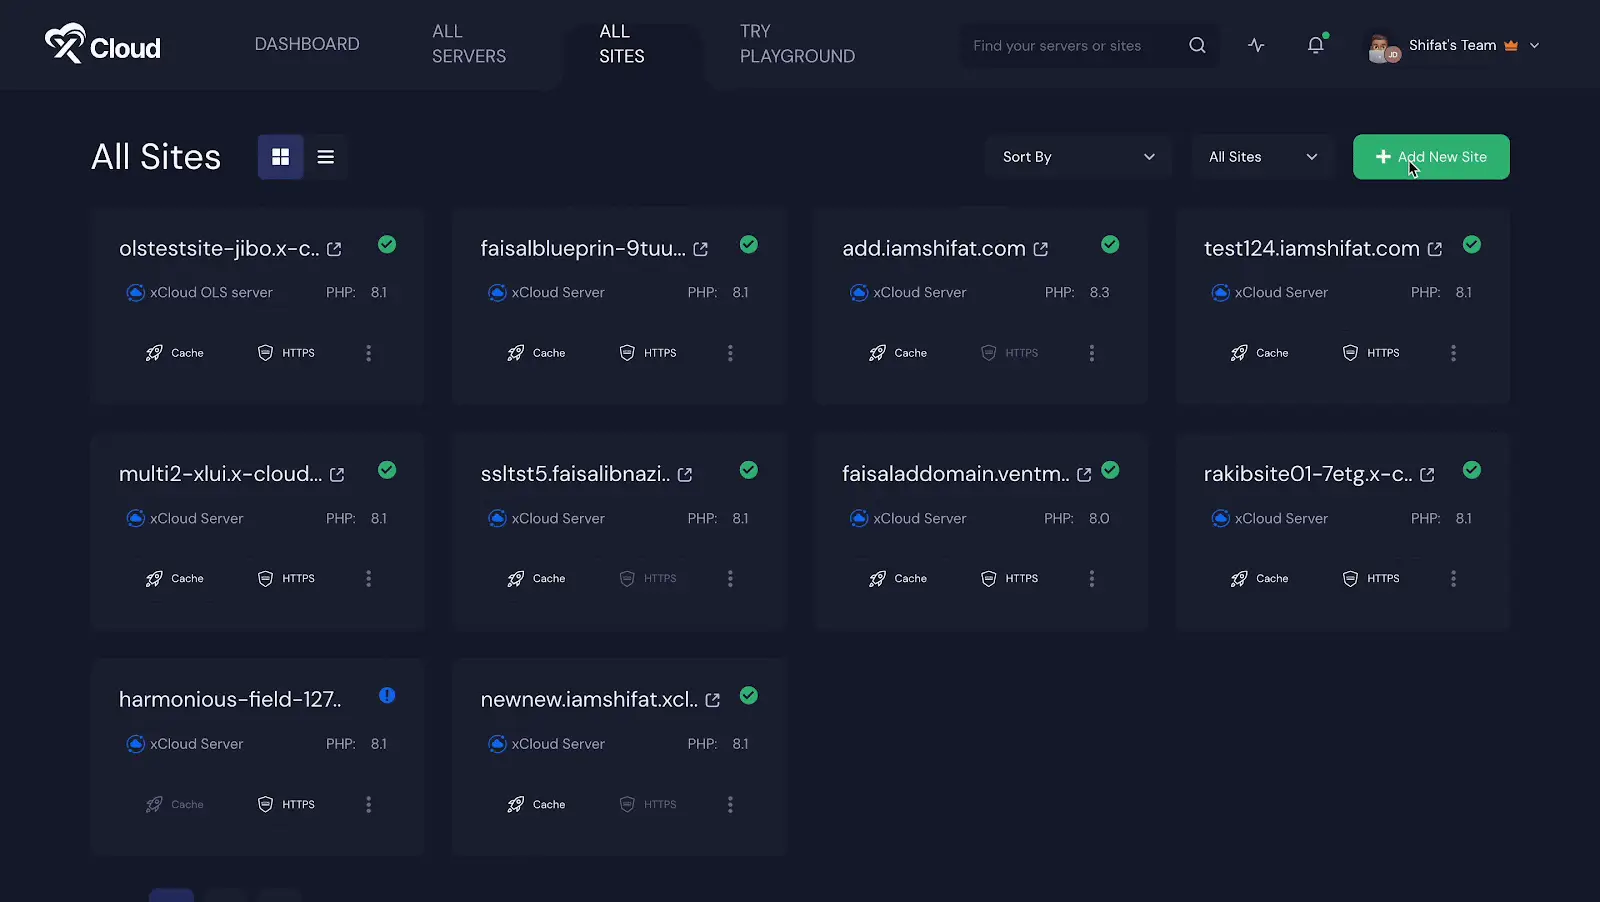
Task: Click the All Sites page heading
Action: (156, 157)
